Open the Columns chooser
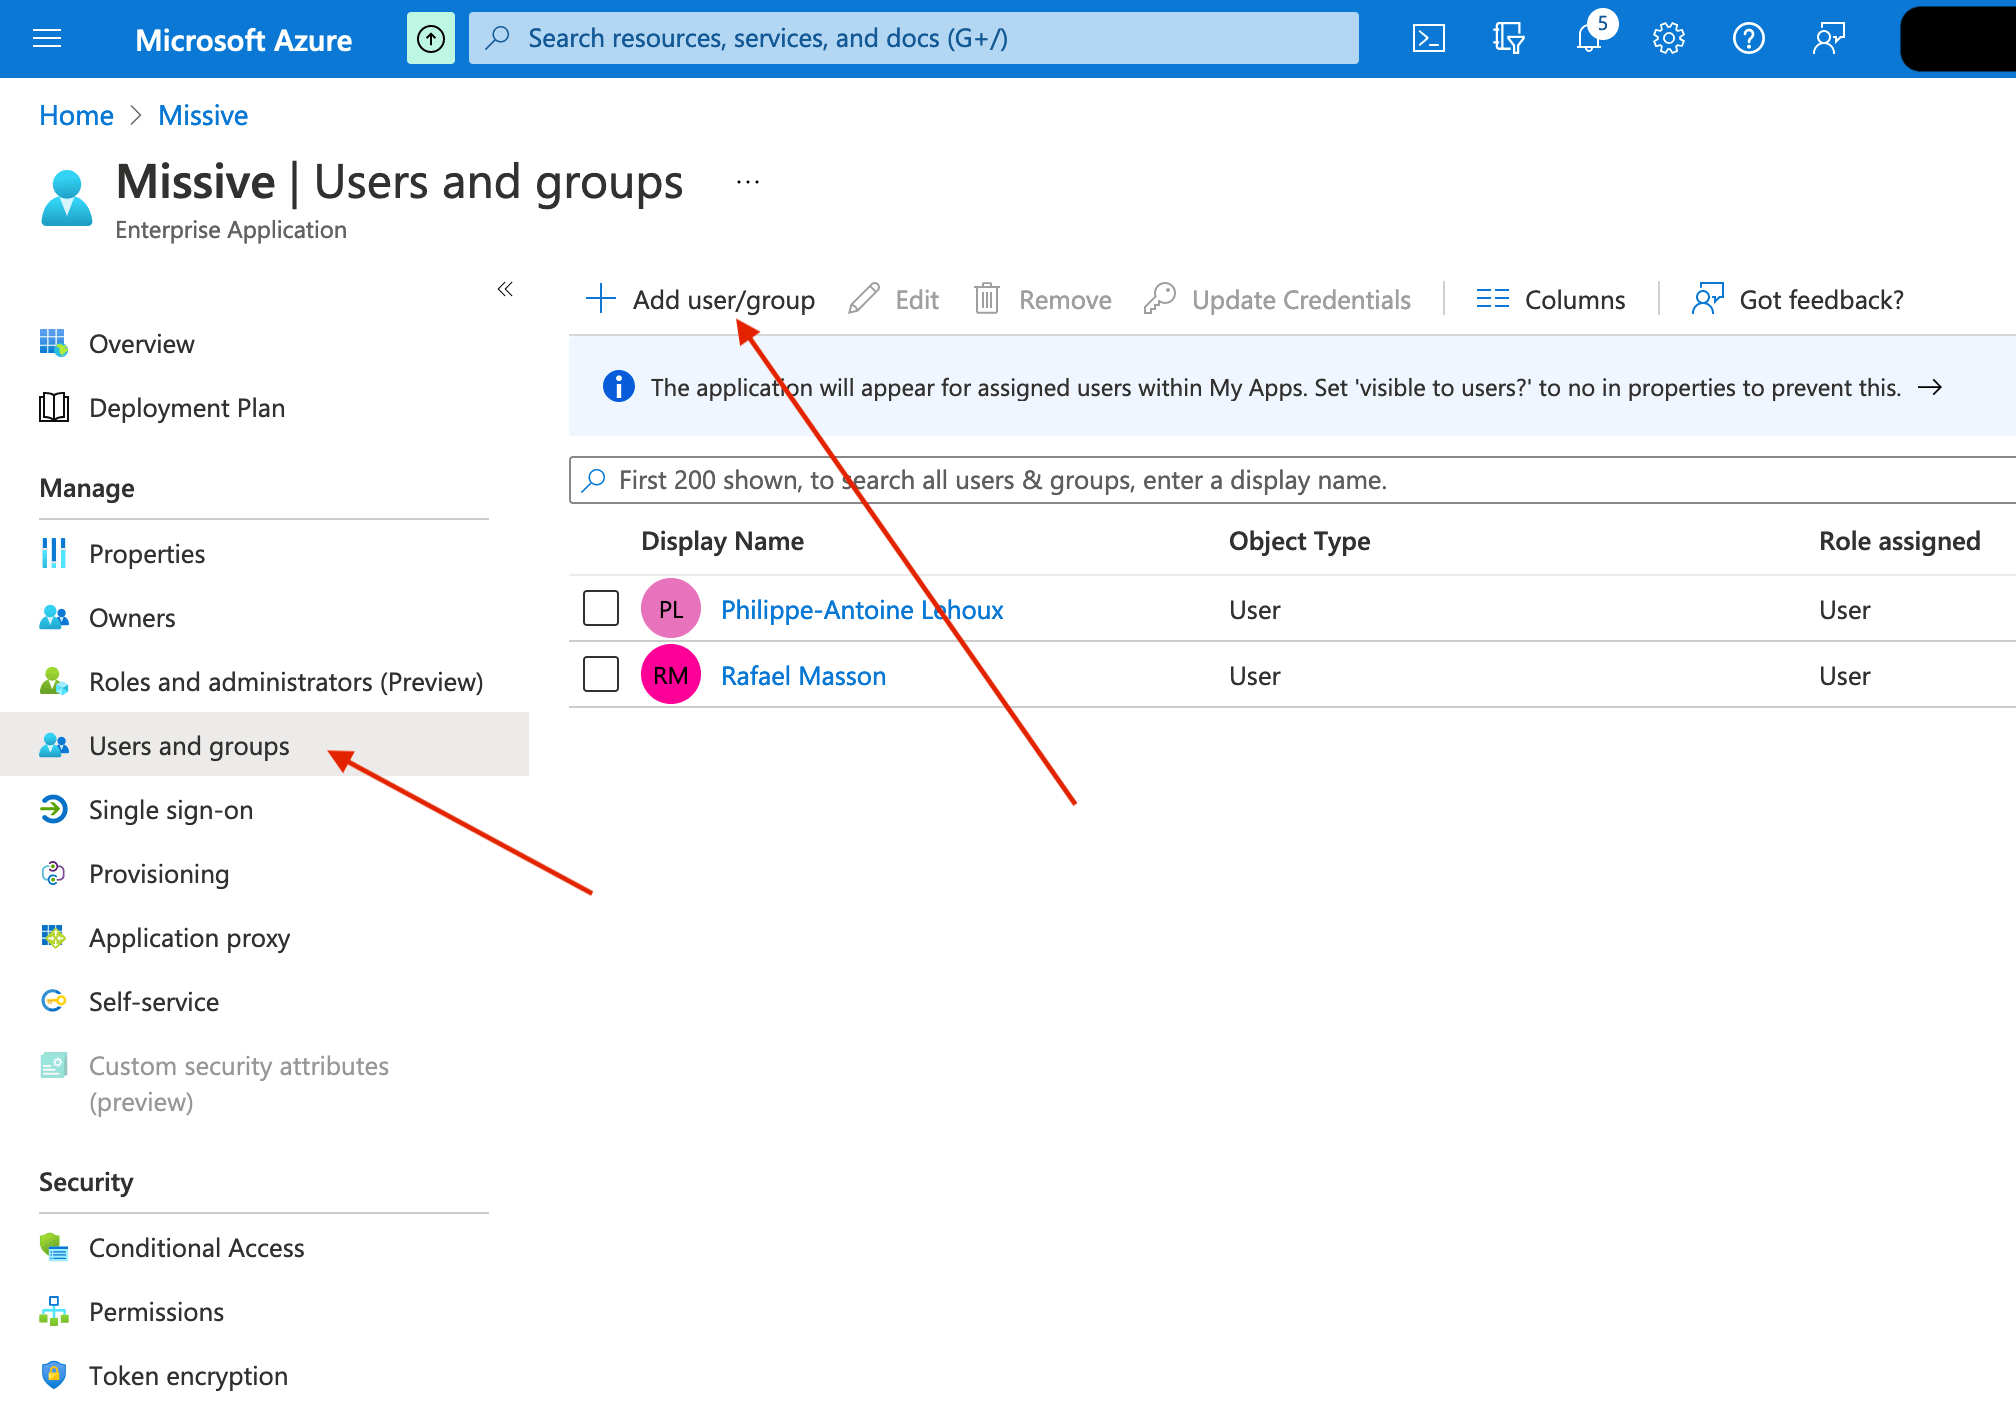The width and height of the screenshot is (2016, 1423). click(1551, 299)
